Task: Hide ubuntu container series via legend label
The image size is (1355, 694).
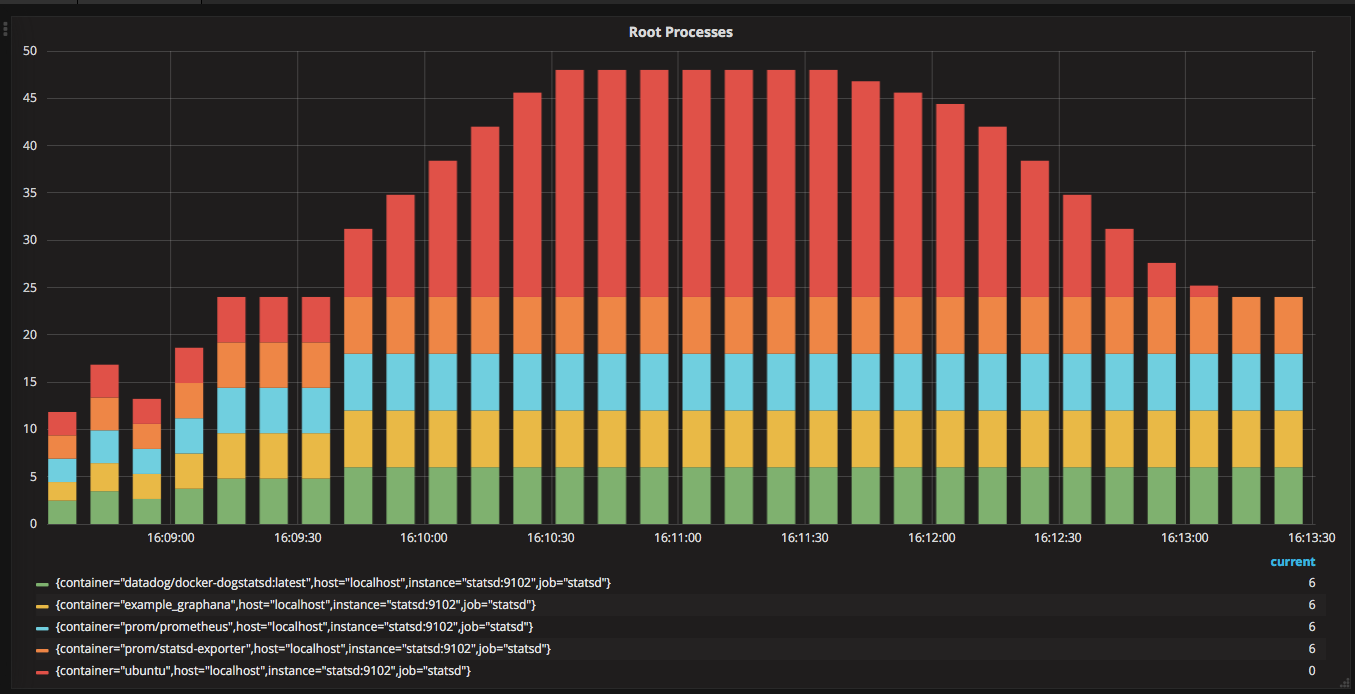Action: pos(263,671)
